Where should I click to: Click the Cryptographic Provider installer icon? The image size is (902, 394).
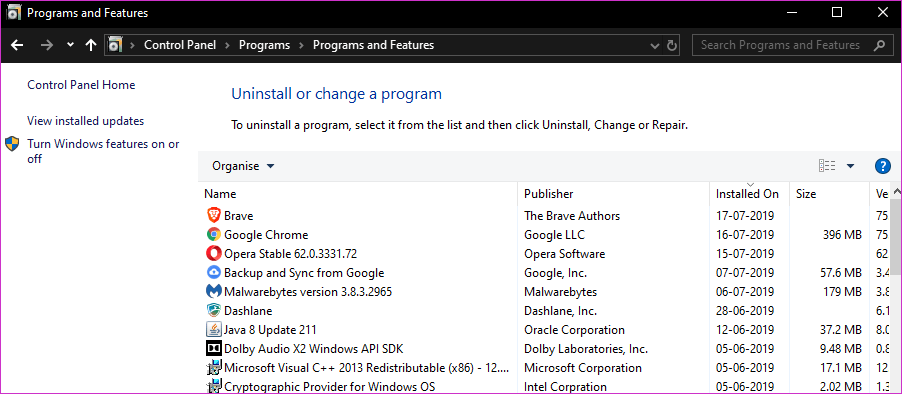coord(213,386)
